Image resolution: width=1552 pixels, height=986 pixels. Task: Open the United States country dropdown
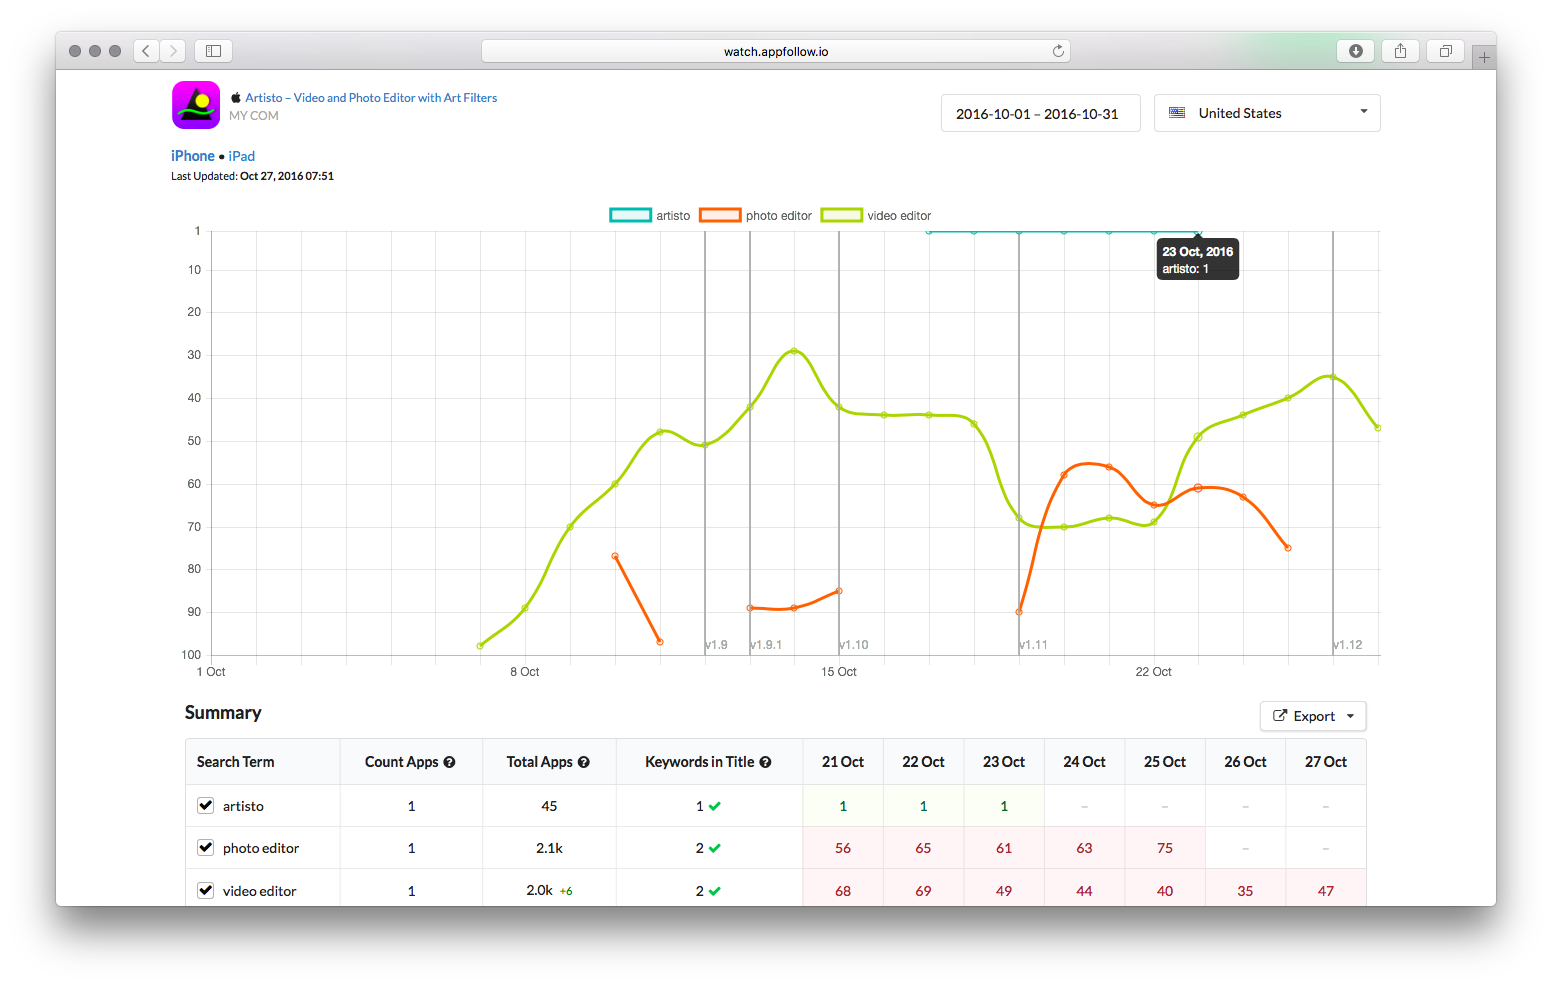(x=1267, y=113)
